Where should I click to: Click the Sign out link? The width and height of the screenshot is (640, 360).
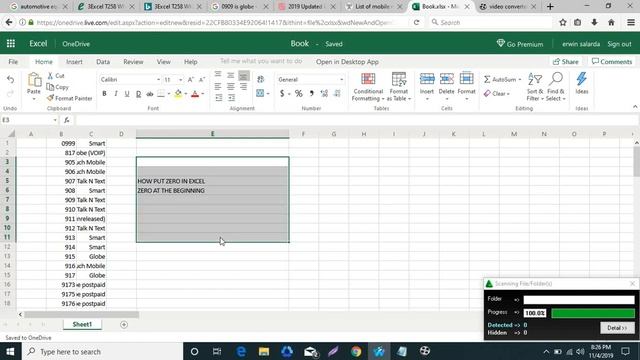click(619, 44)
